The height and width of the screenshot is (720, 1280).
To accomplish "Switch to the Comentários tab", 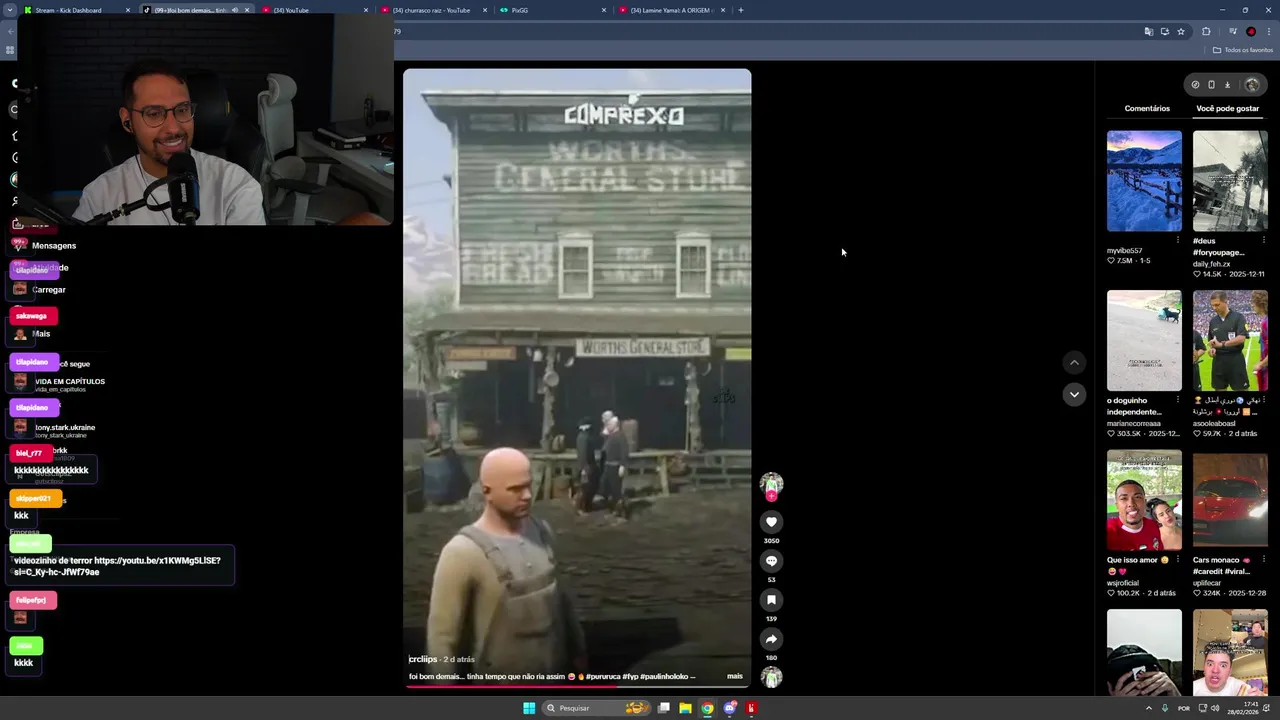I will click(x=1147, y=108).
